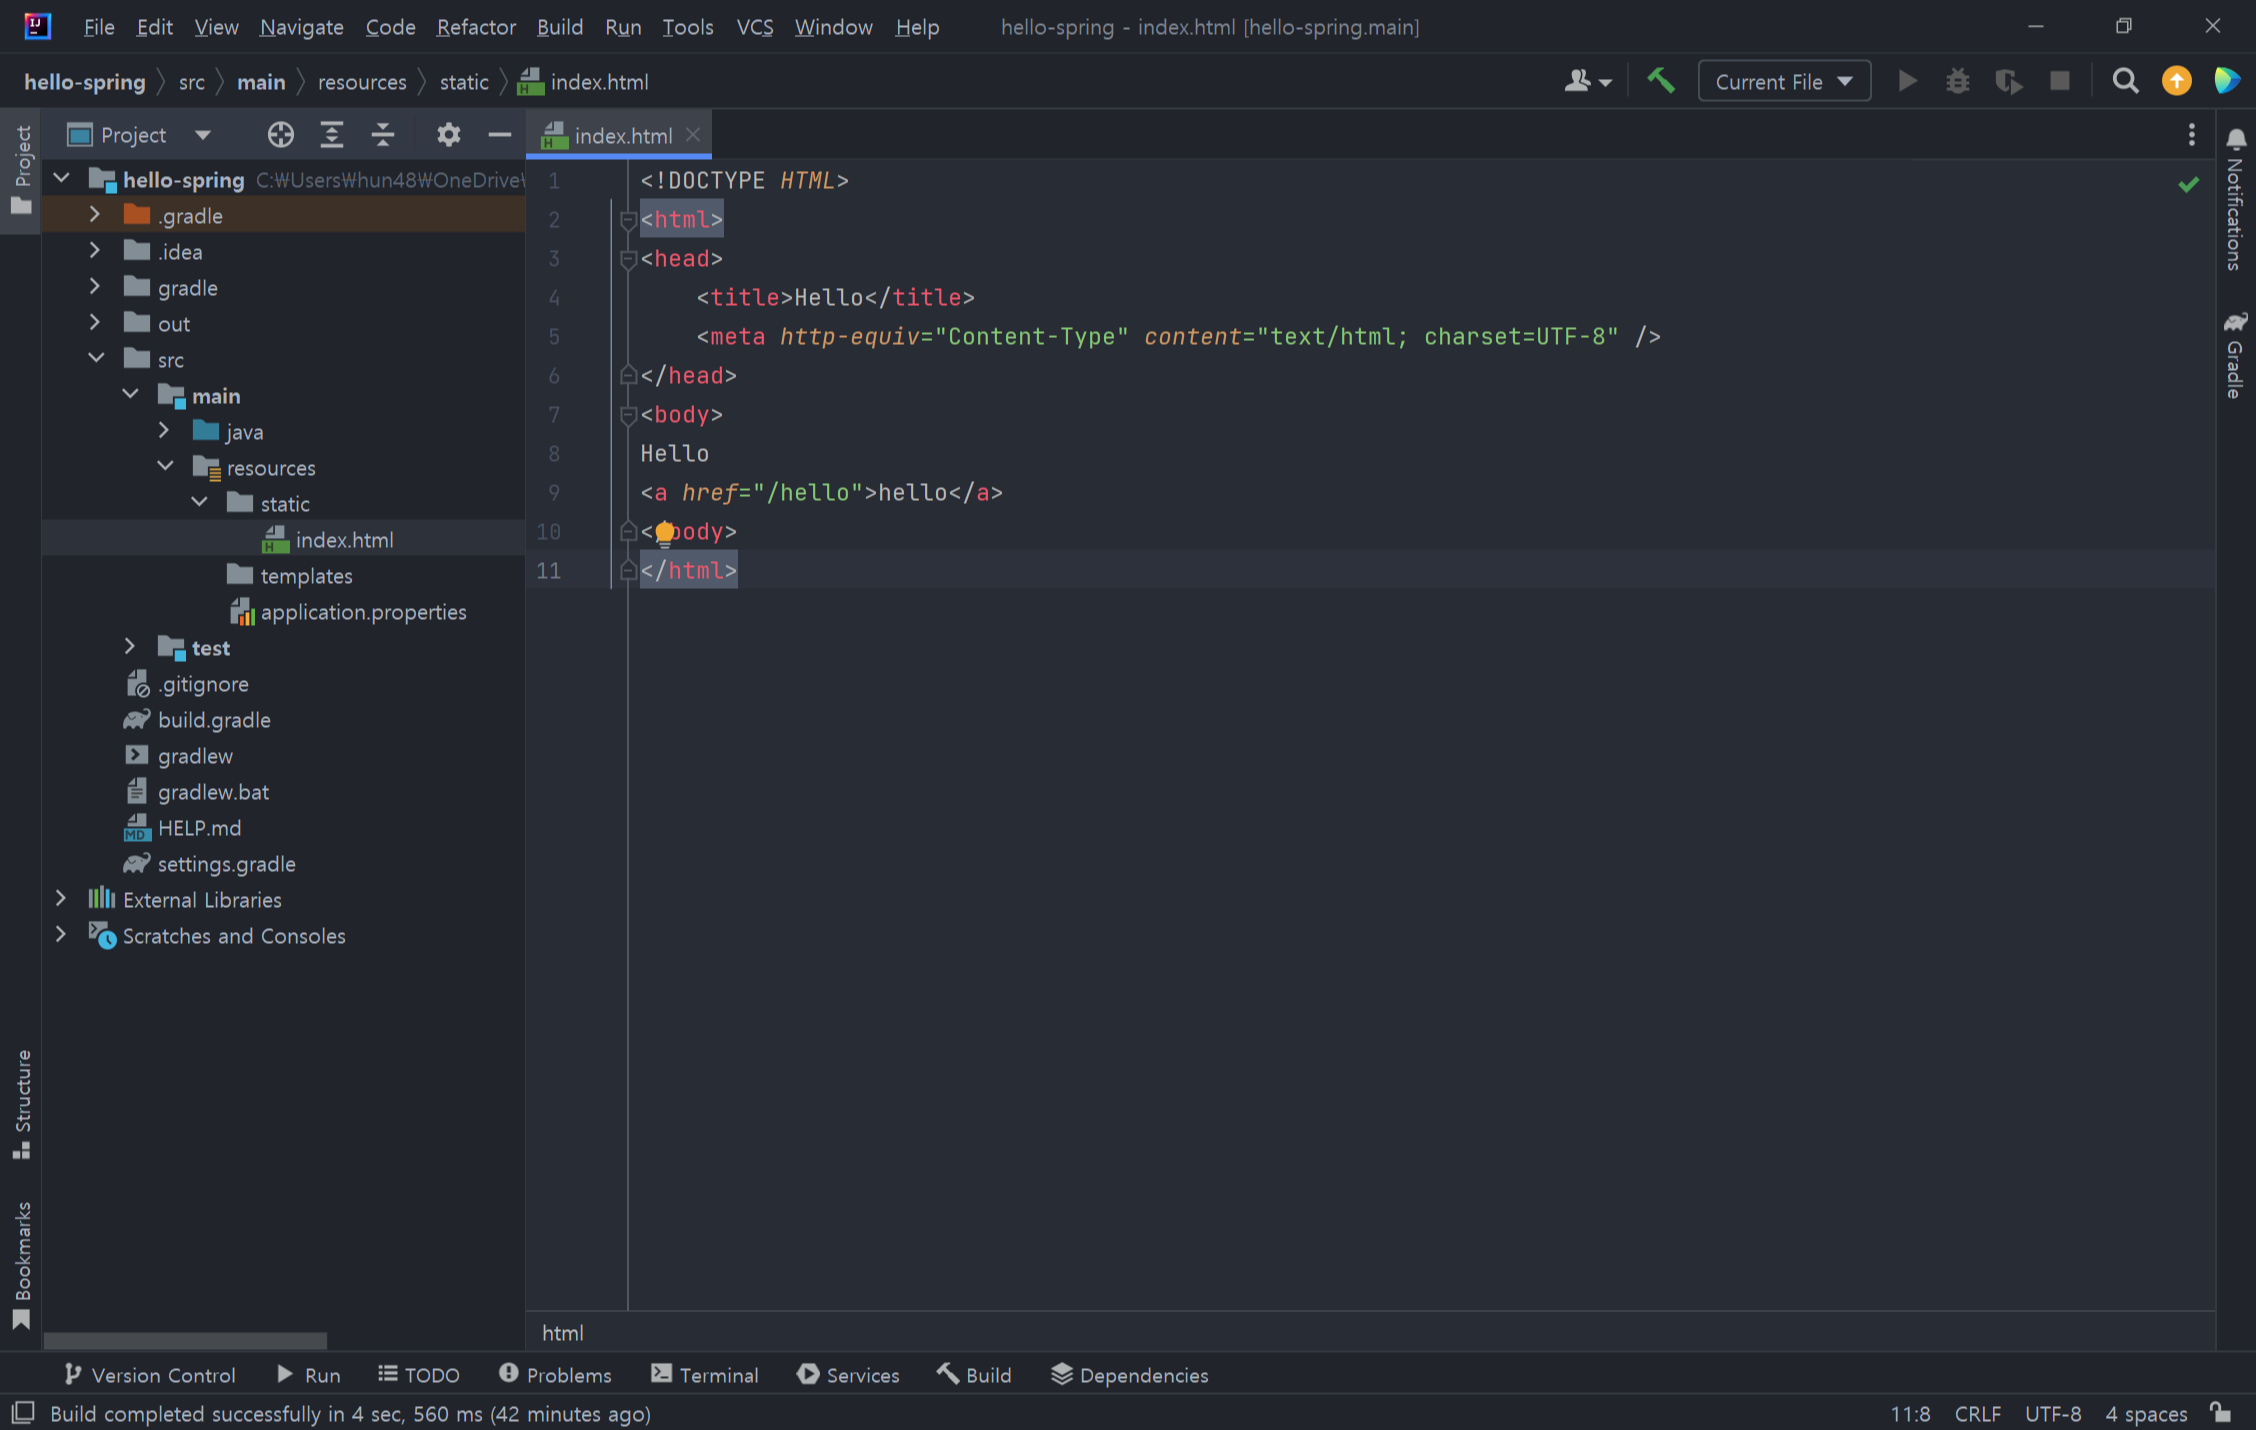Click the Project panel horizontal scrollbar
2256x1430 pixels.
pos(185,1339)
